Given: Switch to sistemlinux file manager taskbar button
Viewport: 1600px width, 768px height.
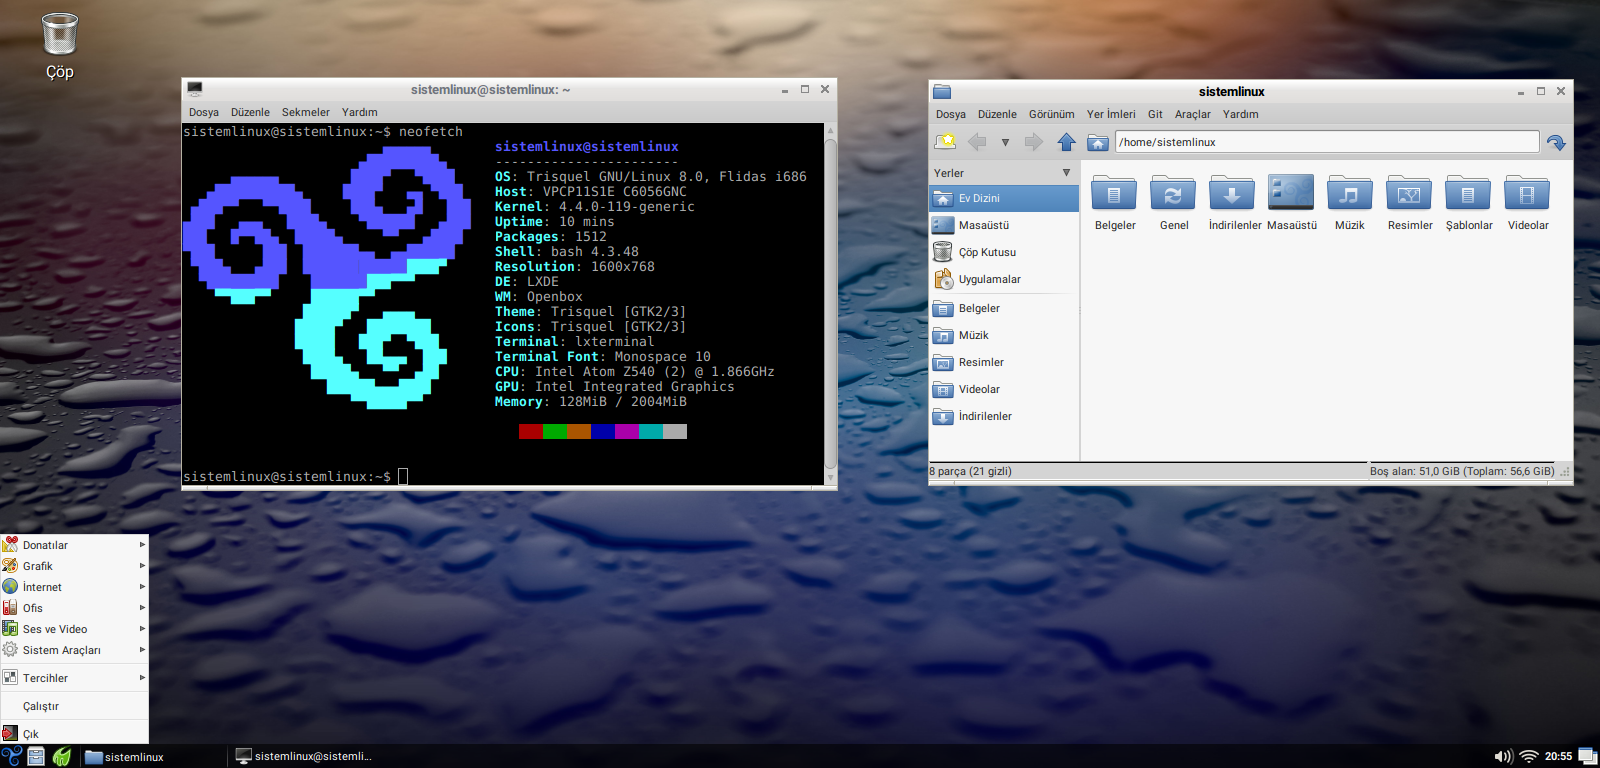Looking at the screenshot, I should [x=151, y=757].
